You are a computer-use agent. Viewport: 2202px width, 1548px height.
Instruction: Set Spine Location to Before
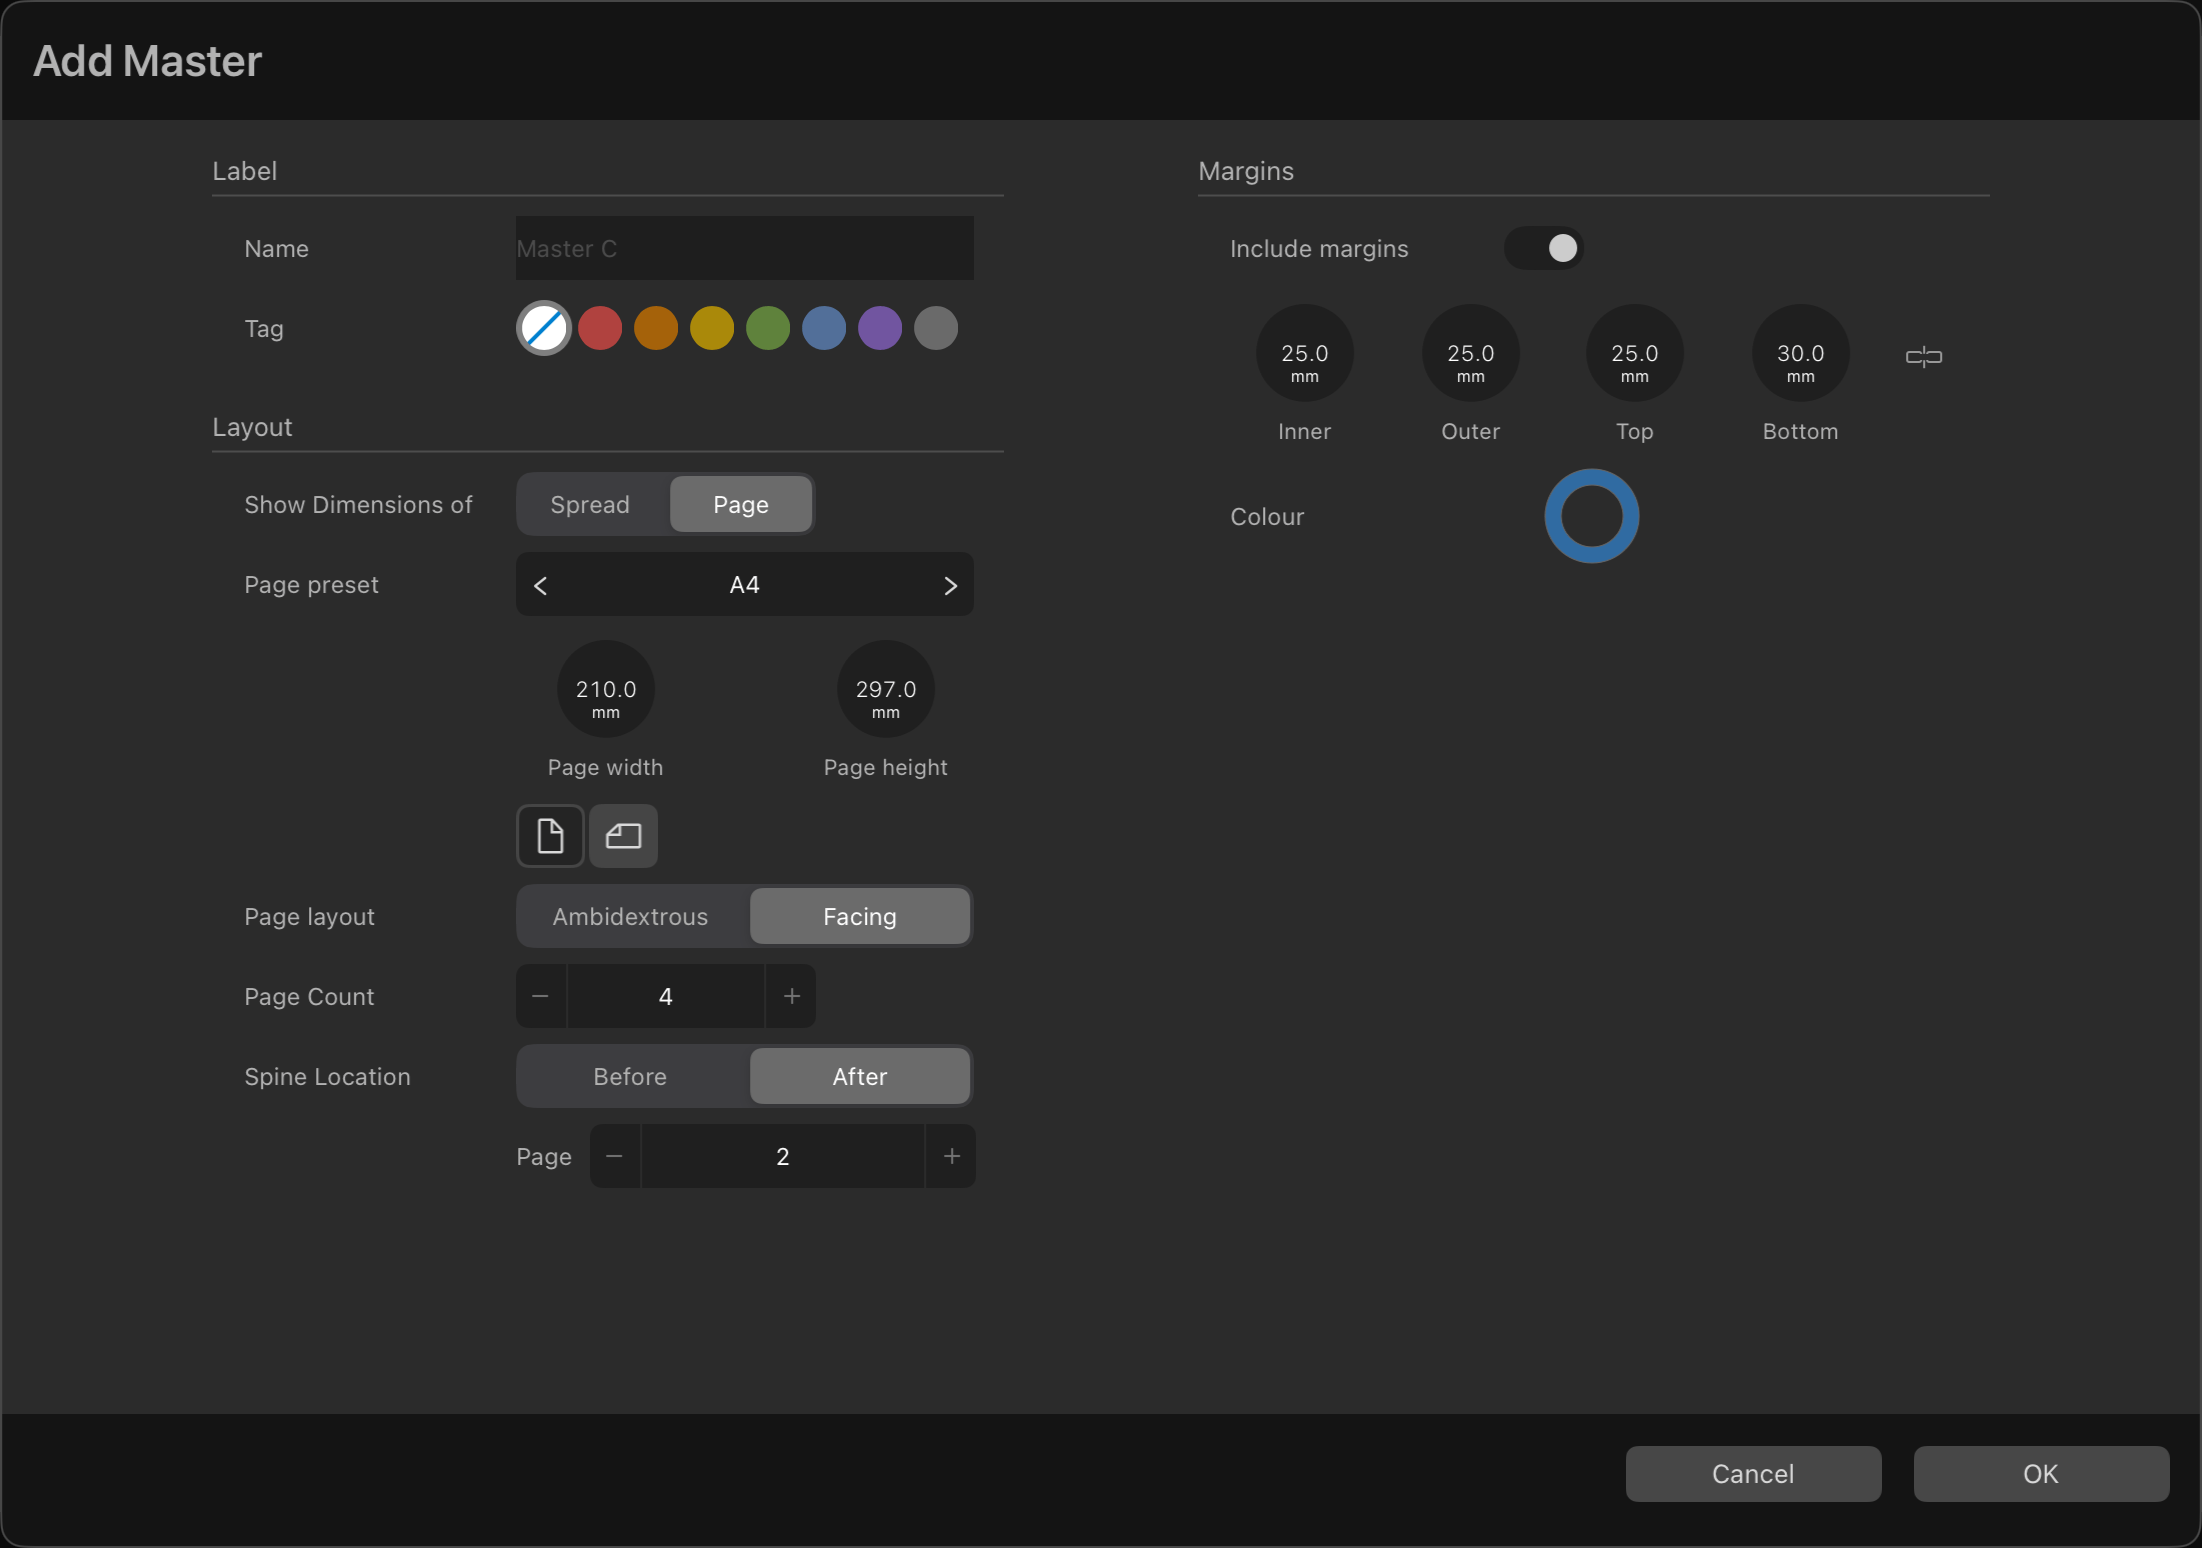coord(631,1076)
